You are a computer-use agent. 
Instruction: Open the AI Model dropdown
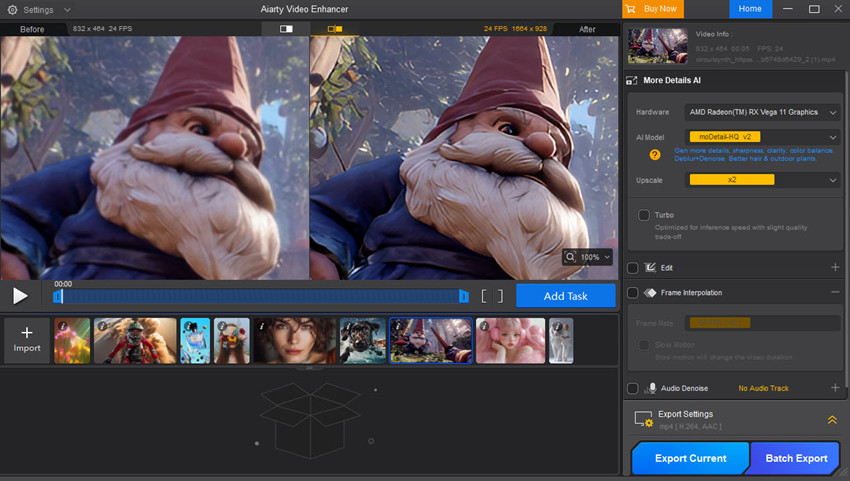point(762,137)
